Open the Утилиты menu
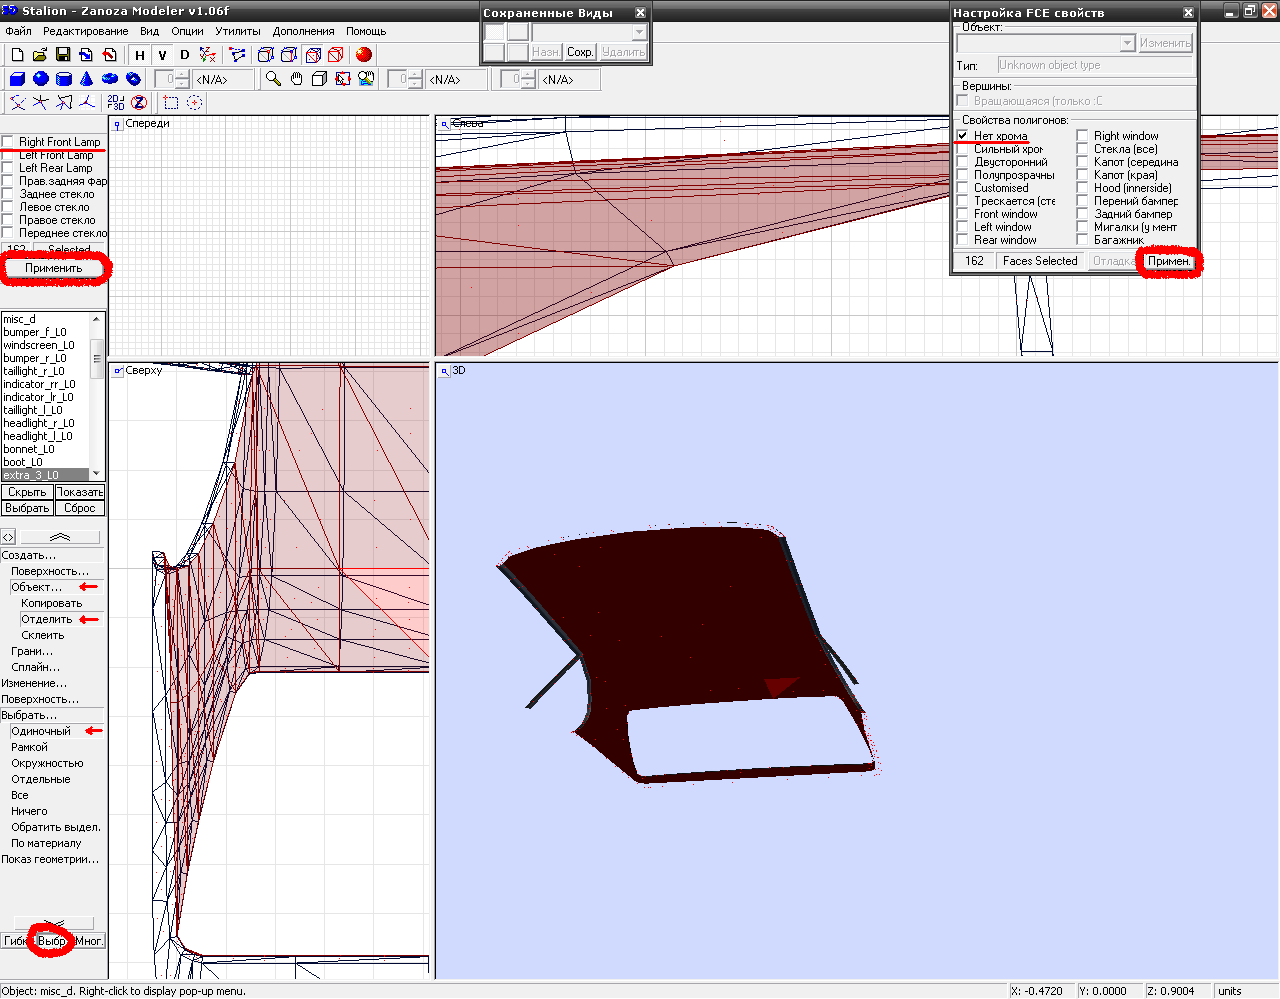 tap(238, 31)
